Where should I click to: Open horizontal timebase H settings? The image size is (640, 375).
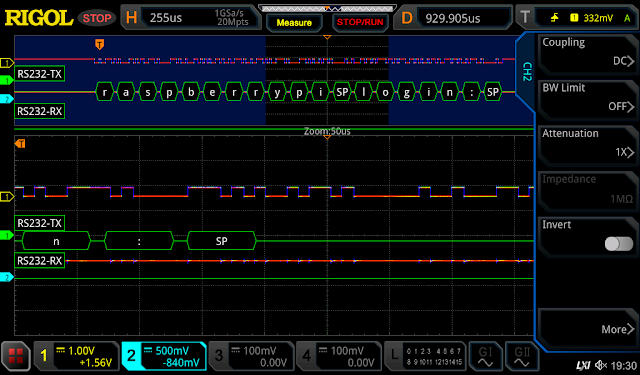pyautogui.click(x=131, y=18)
